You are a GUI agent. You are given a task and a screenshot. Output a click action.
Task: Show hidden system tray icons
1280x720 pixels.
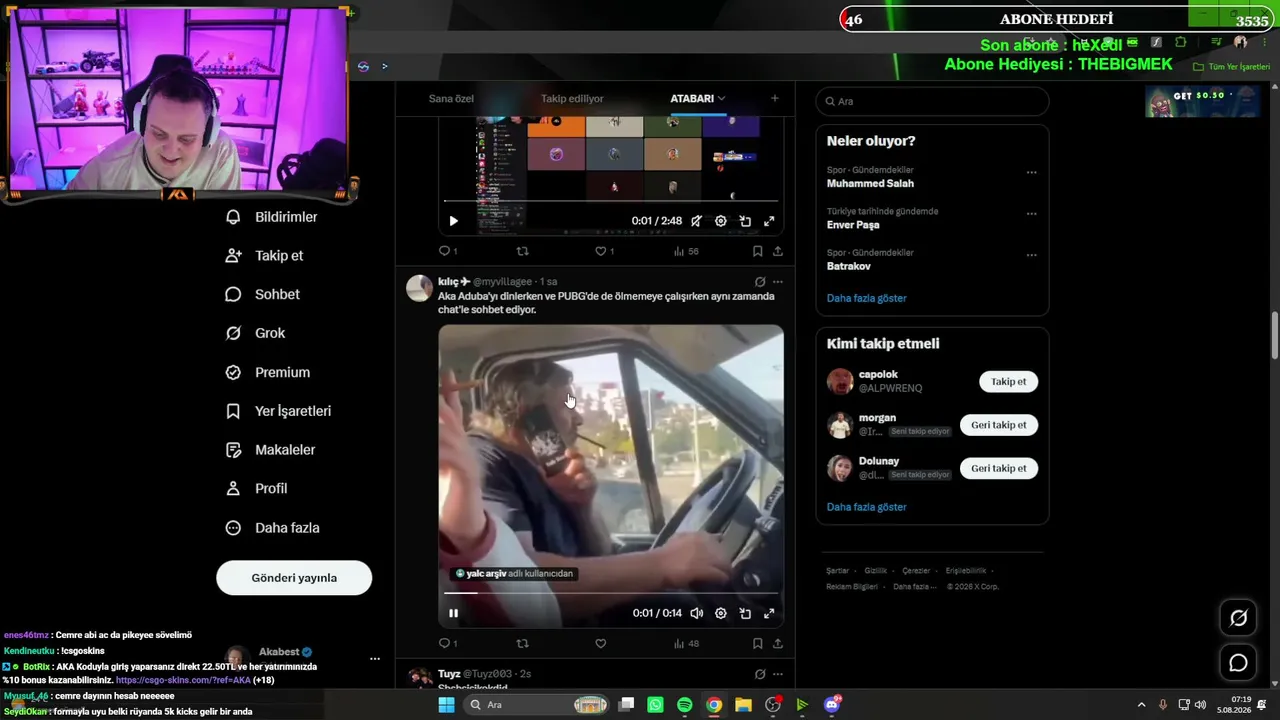pos(1141,705)
